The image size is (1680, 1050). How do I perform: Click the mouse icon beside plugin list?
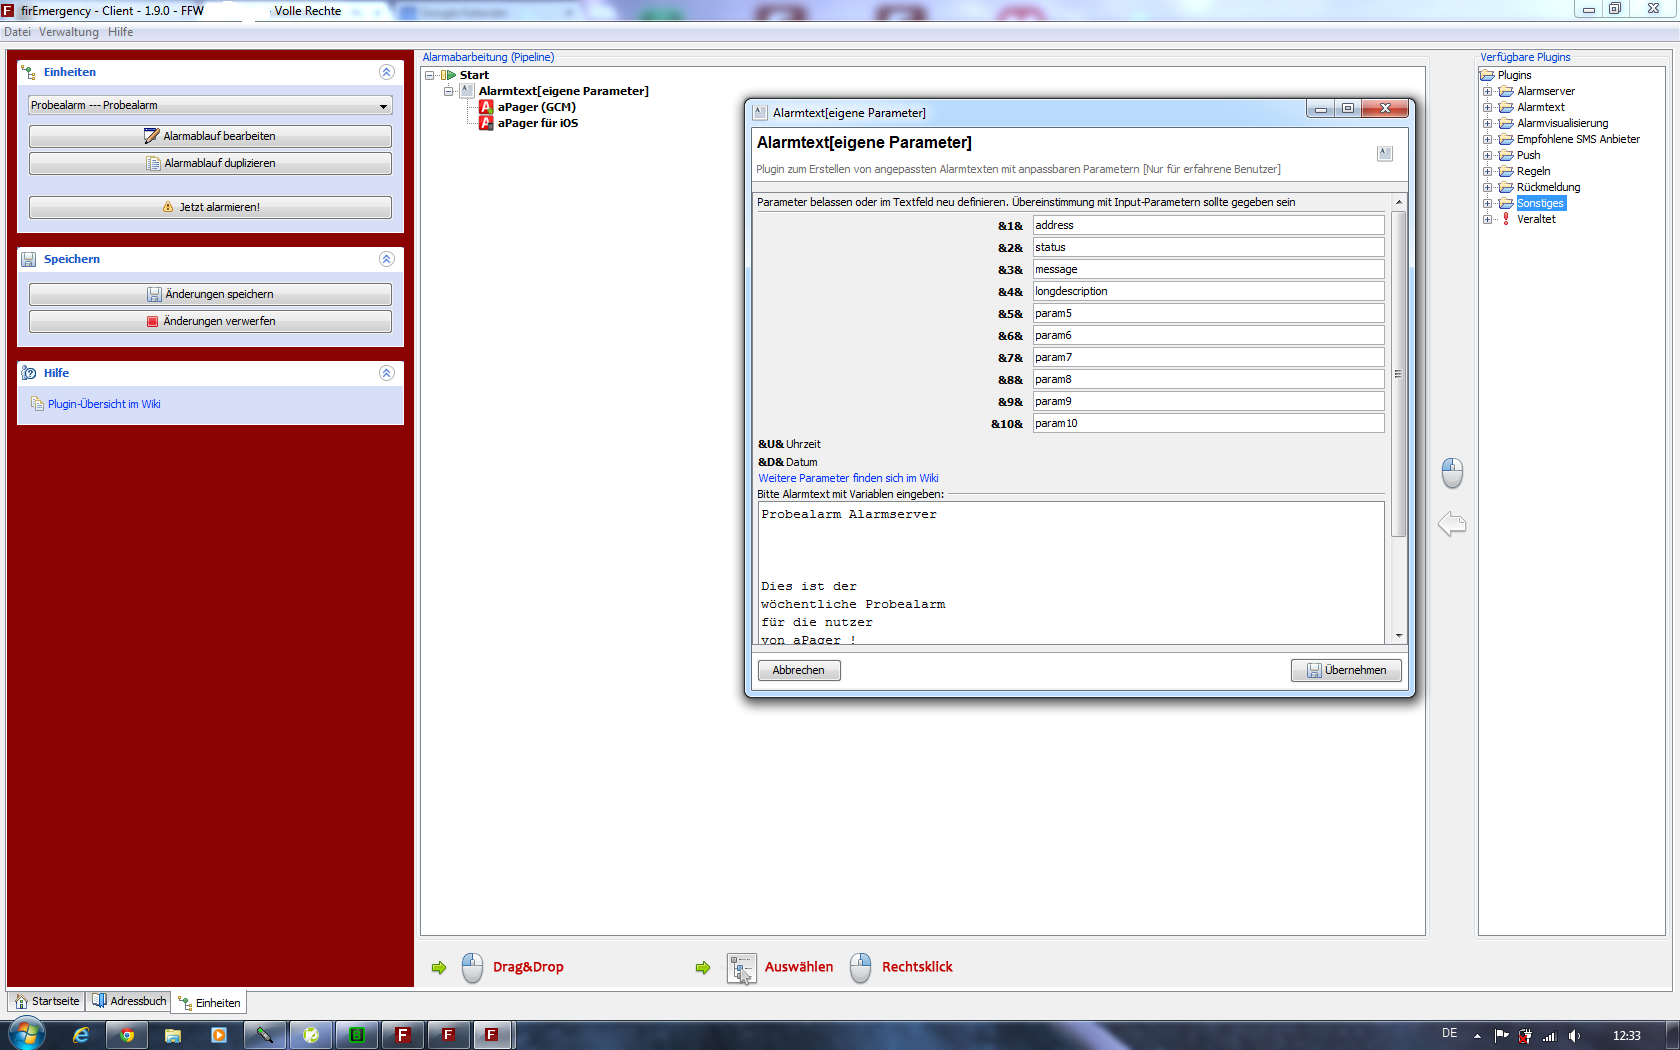pos(1452,472)
